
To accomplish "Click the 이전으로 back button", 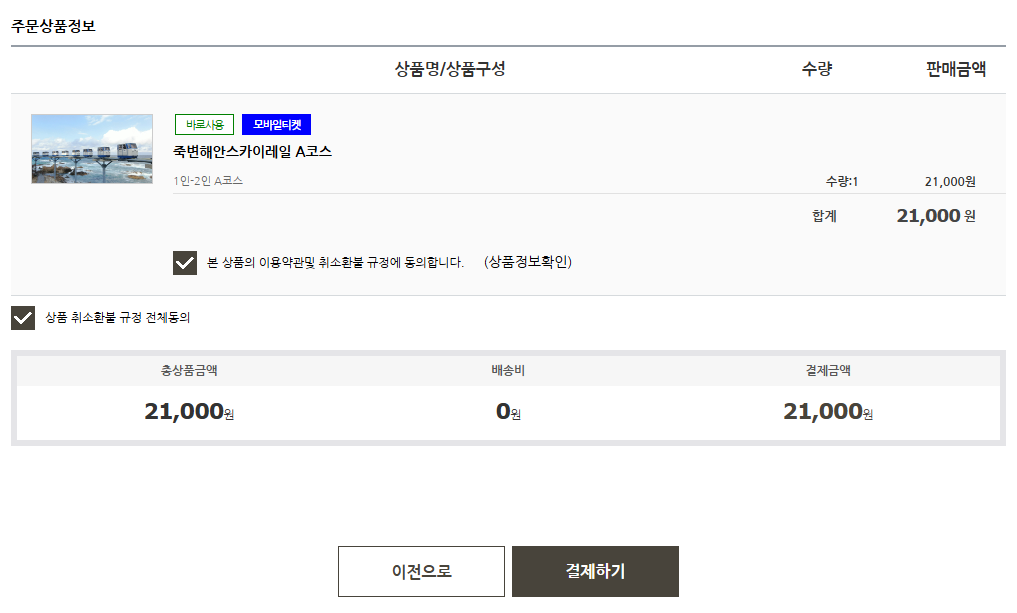I will [x=421, y=571].
